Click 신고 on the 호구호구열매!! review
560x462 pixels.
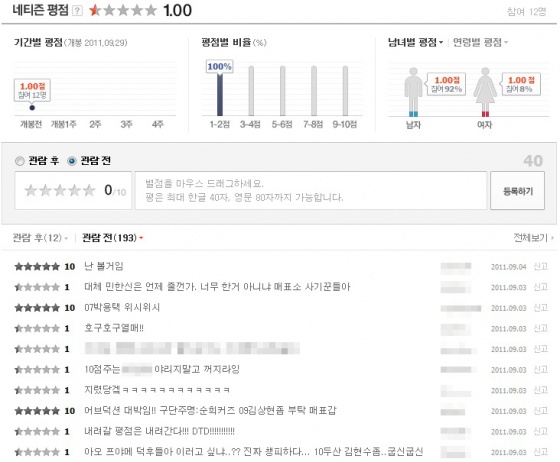click(540, 328)
